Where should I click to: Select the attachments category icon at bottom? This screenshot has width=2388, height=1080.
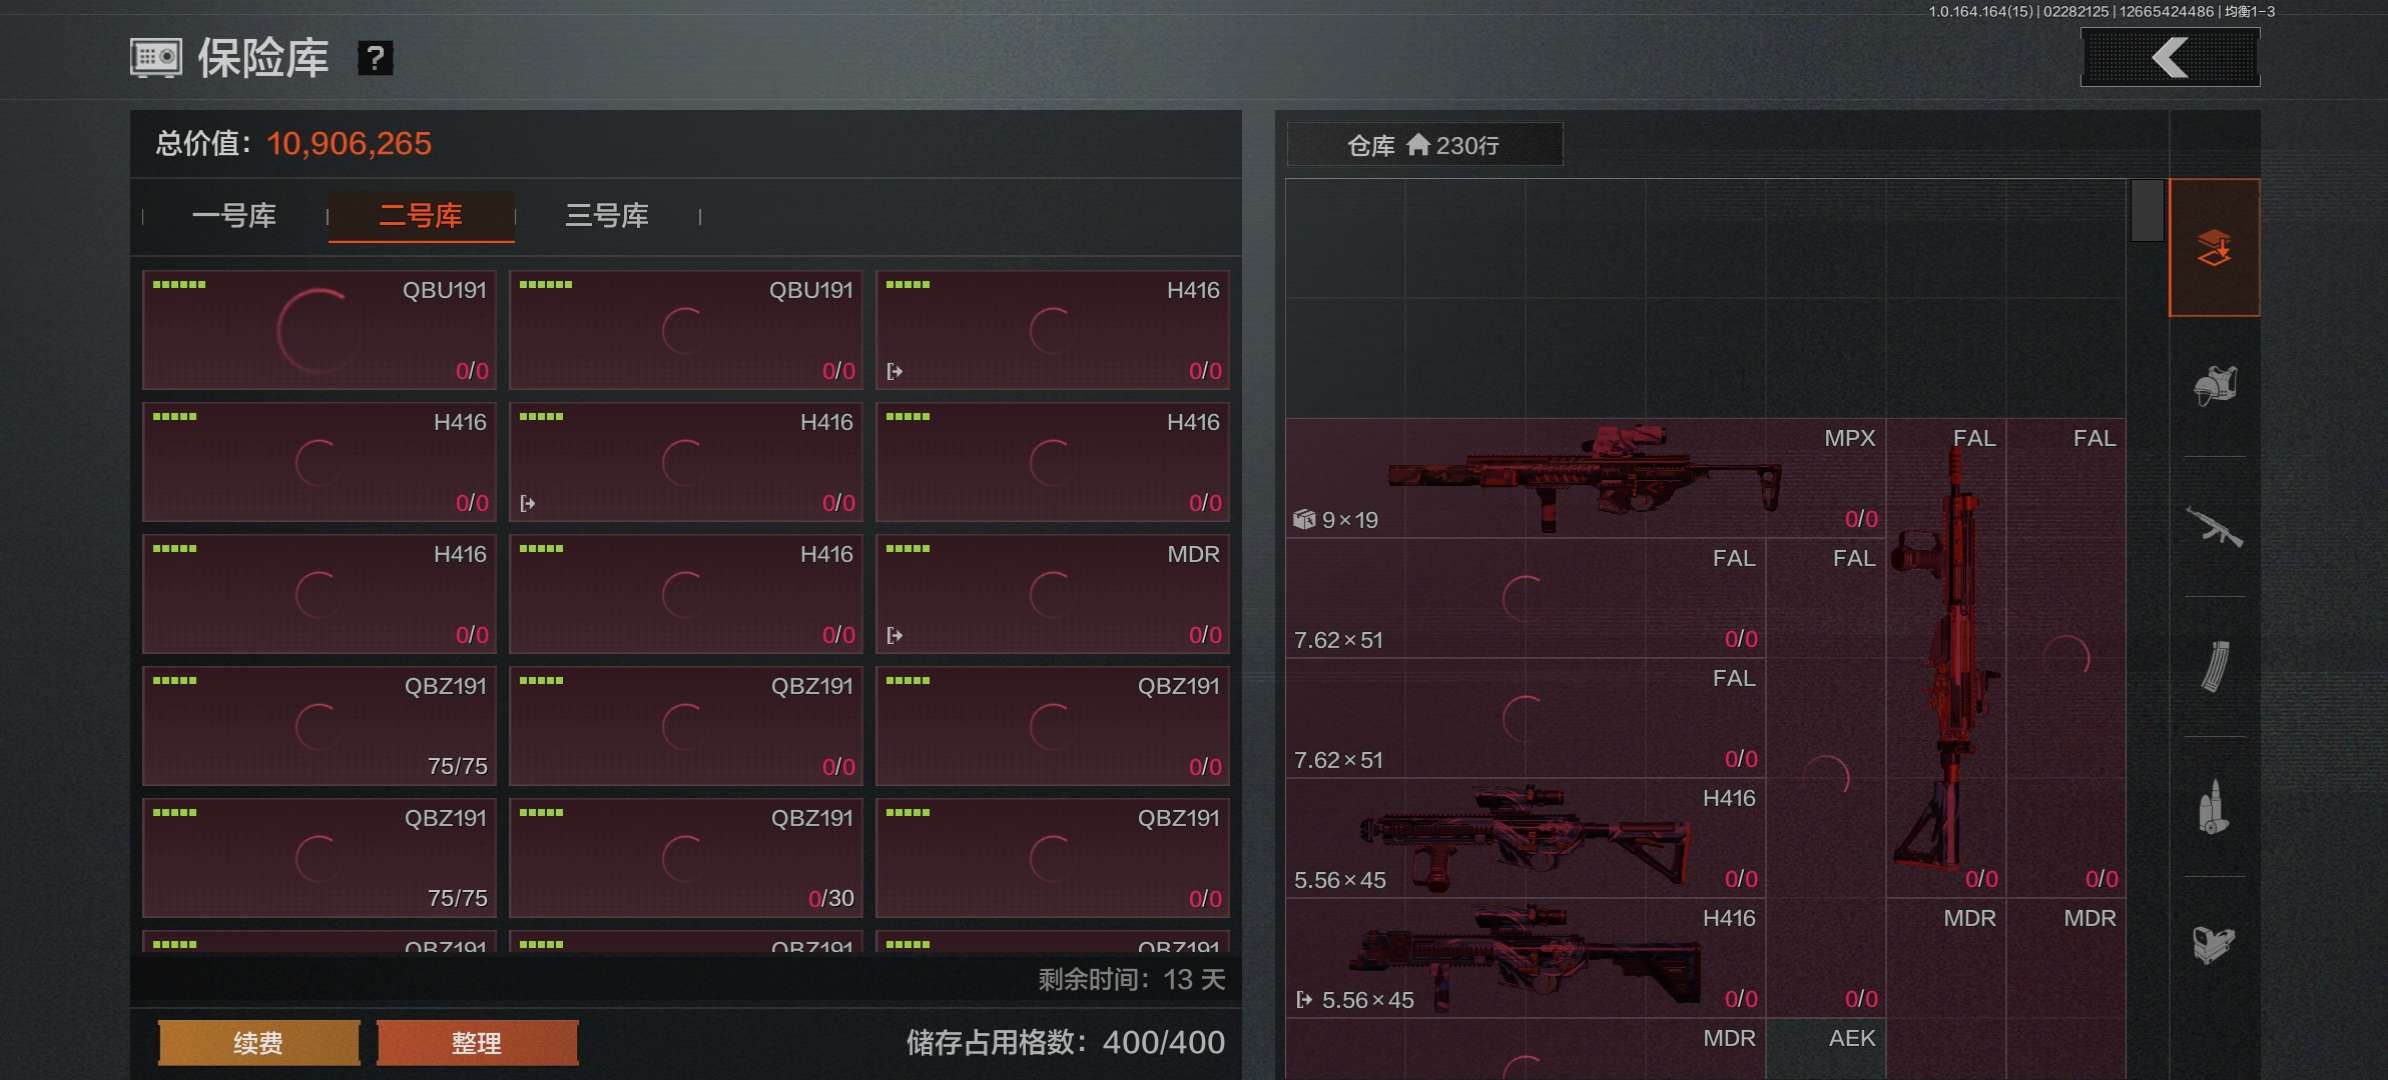click(x=2214, y=944)
